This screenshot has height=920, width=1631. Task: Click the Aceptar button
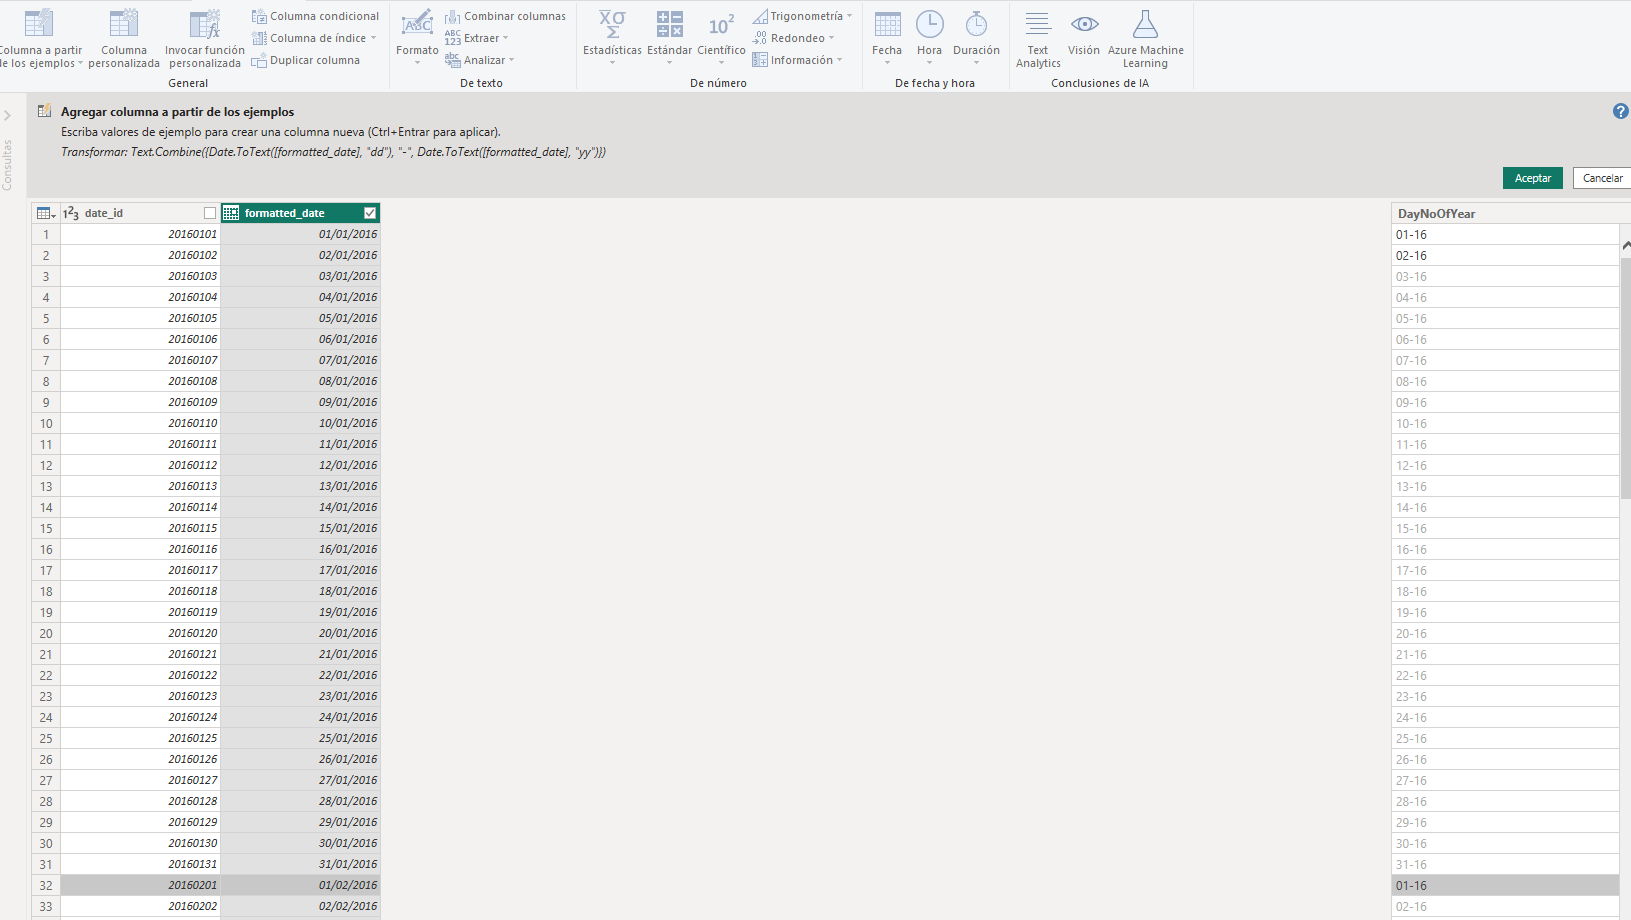pyautogui.click(x=1532, y=178)
